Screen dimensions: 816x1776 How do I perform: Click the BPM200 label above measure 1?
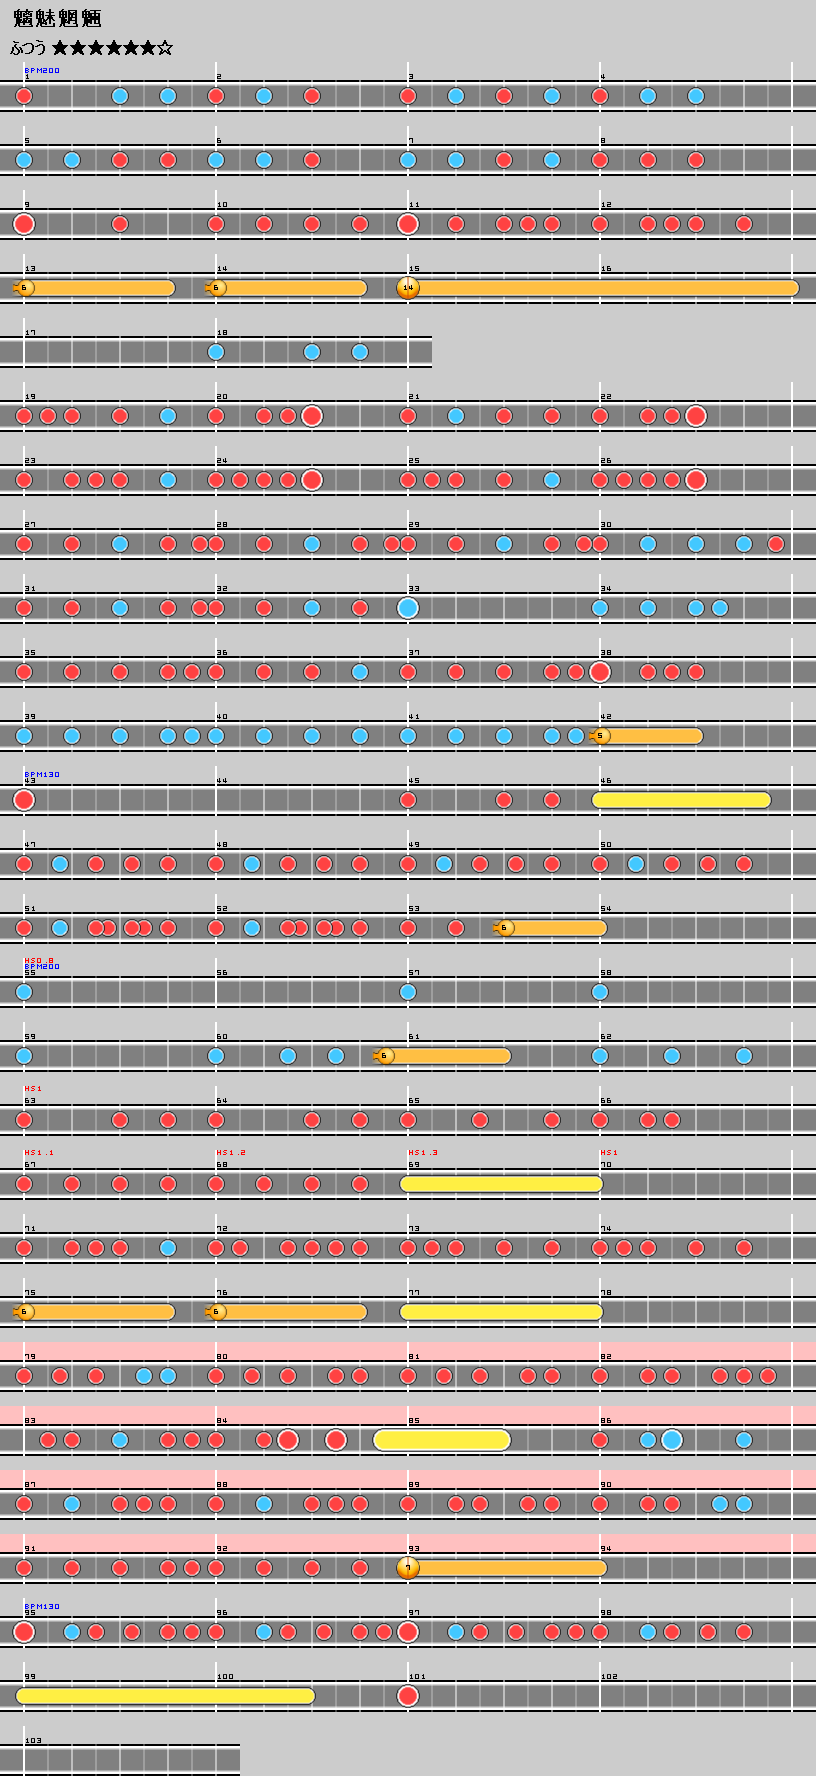(42, 71)
